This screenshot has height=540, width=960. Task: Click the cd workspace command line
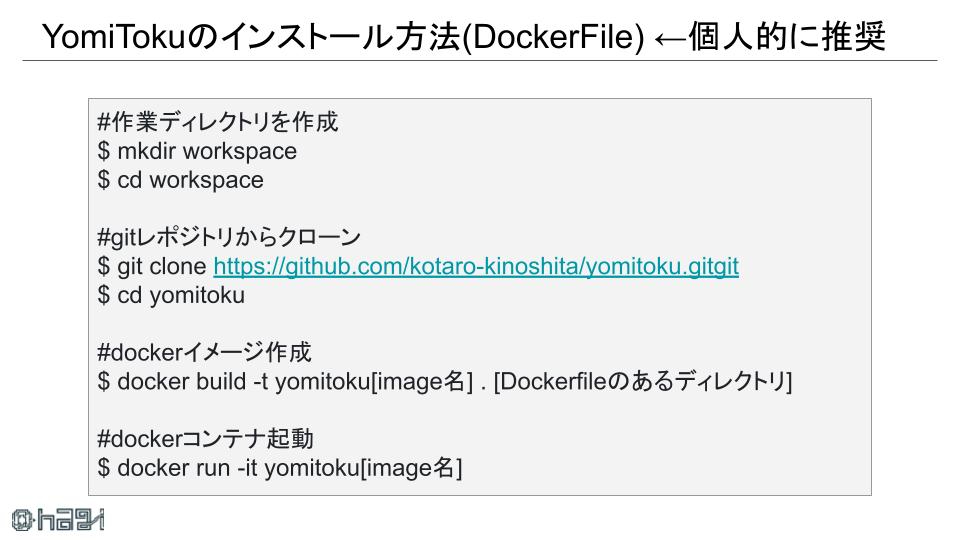coord(180,180)
